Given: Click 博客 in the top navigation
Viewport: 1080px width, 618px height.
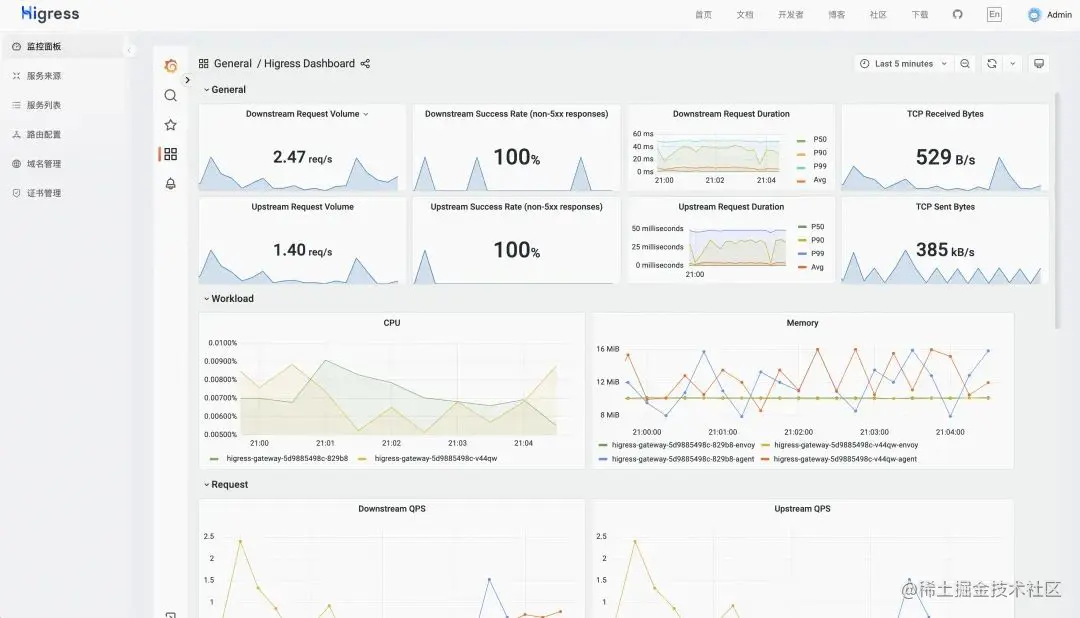Looking at the screenshot, I should [x=837, y=14].
